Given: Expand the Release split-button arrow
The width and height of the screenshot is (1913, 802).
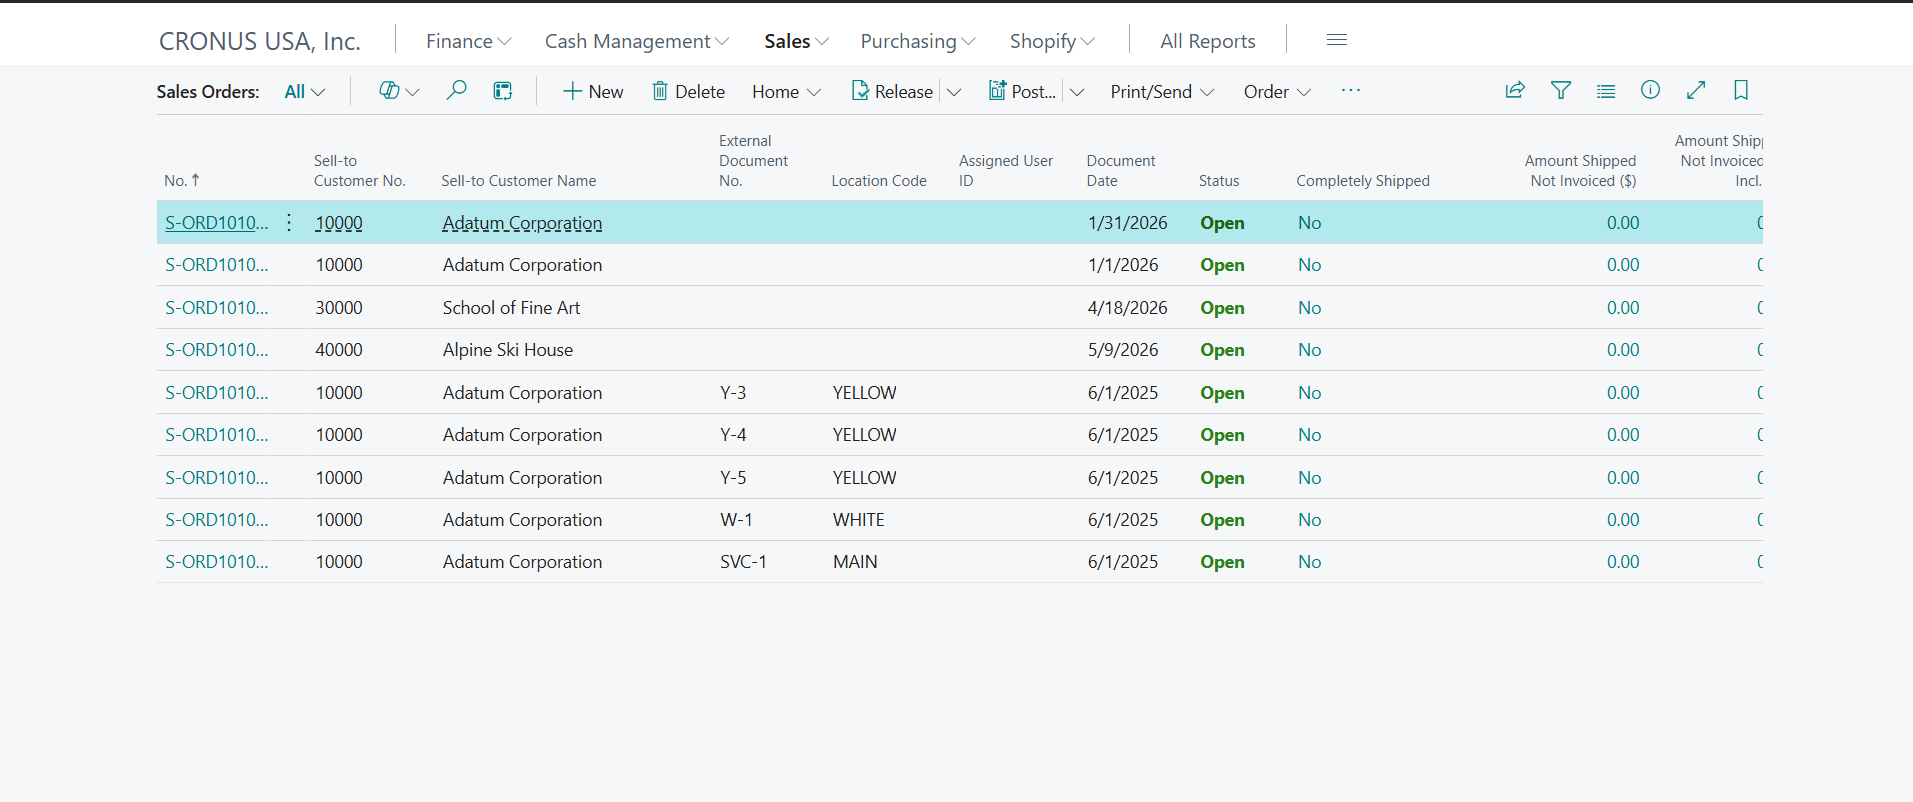Looking at the screenshot, I should pyautogui.click(x=954, y=92).
